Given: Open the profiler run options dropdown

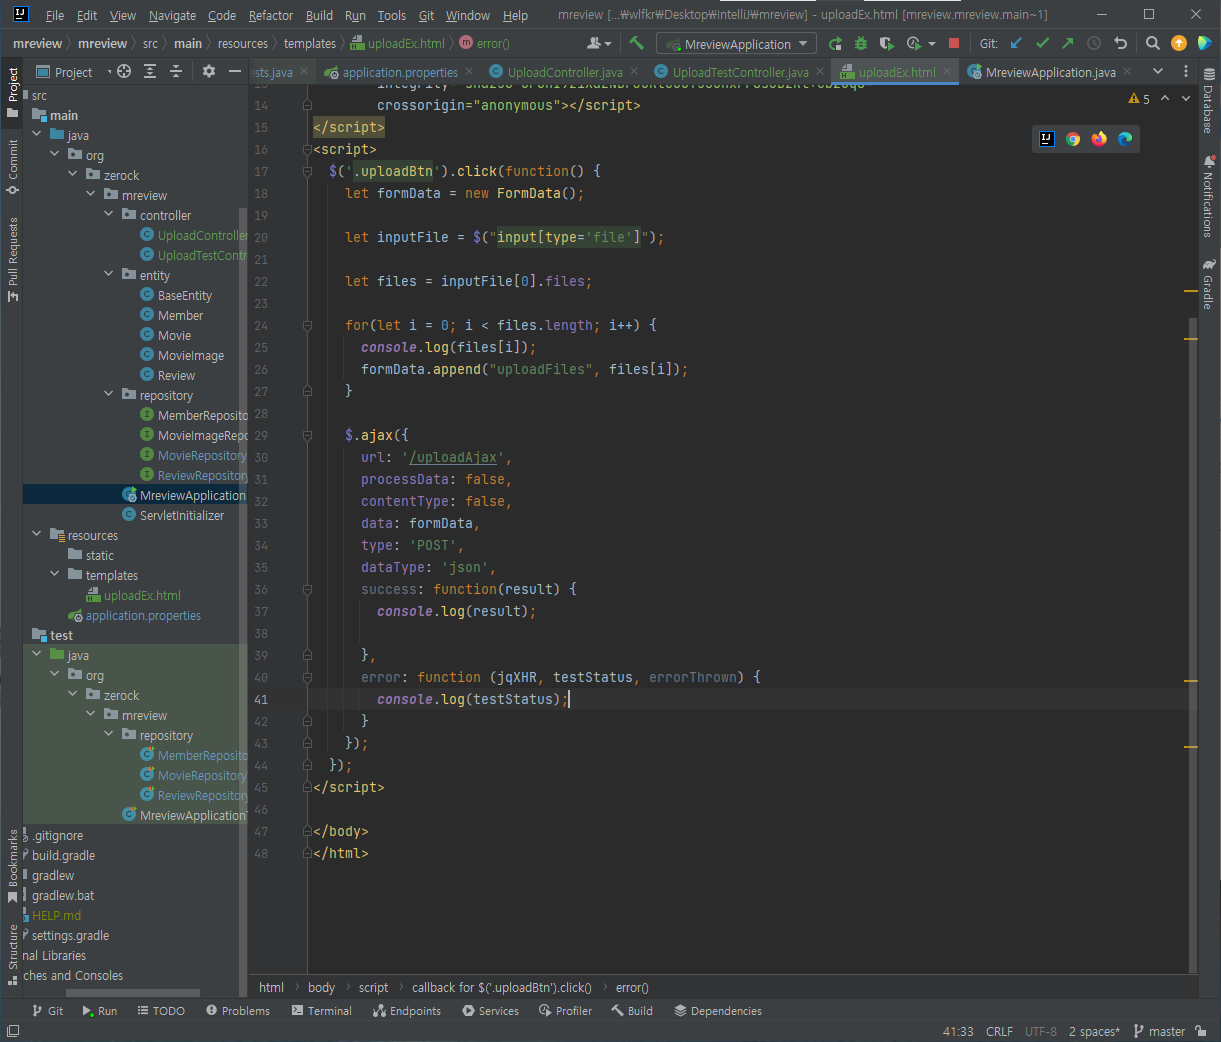Looking at the screenshot, I should pyautogui.click(x=932, y=44).
